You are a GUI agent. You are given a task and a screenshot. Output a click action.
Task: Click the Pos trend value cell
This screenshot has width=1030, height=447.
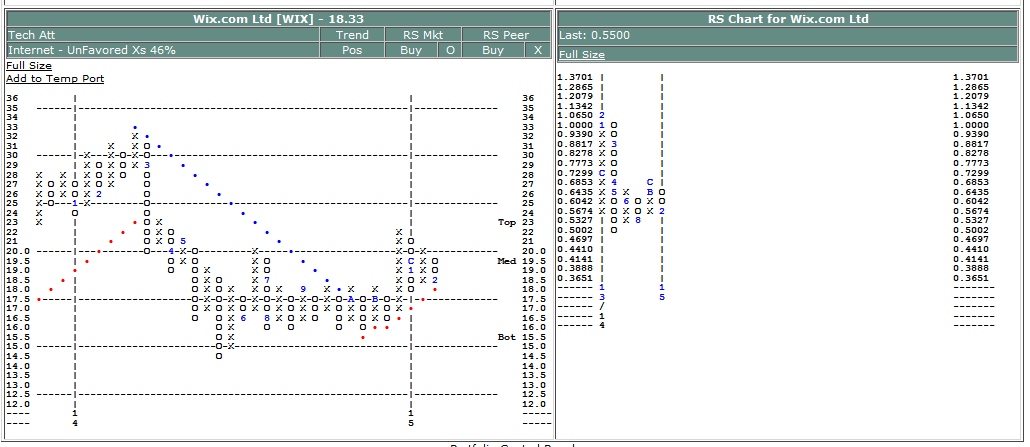[352, 50]
